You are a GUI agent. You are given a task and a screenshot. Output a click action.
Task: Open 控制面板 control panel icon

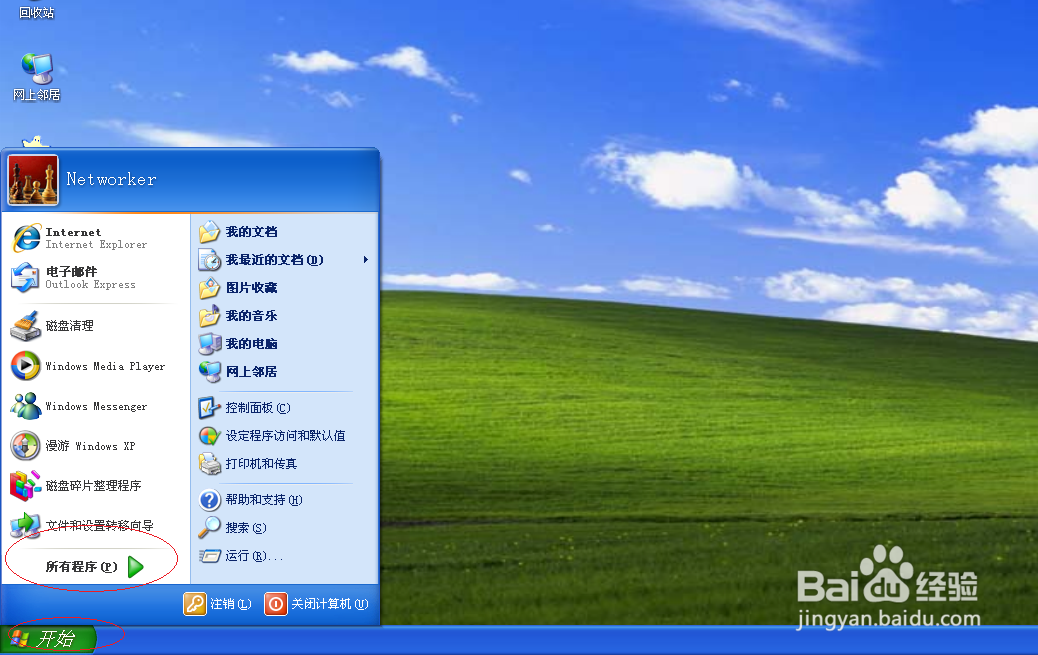[209, 407]
